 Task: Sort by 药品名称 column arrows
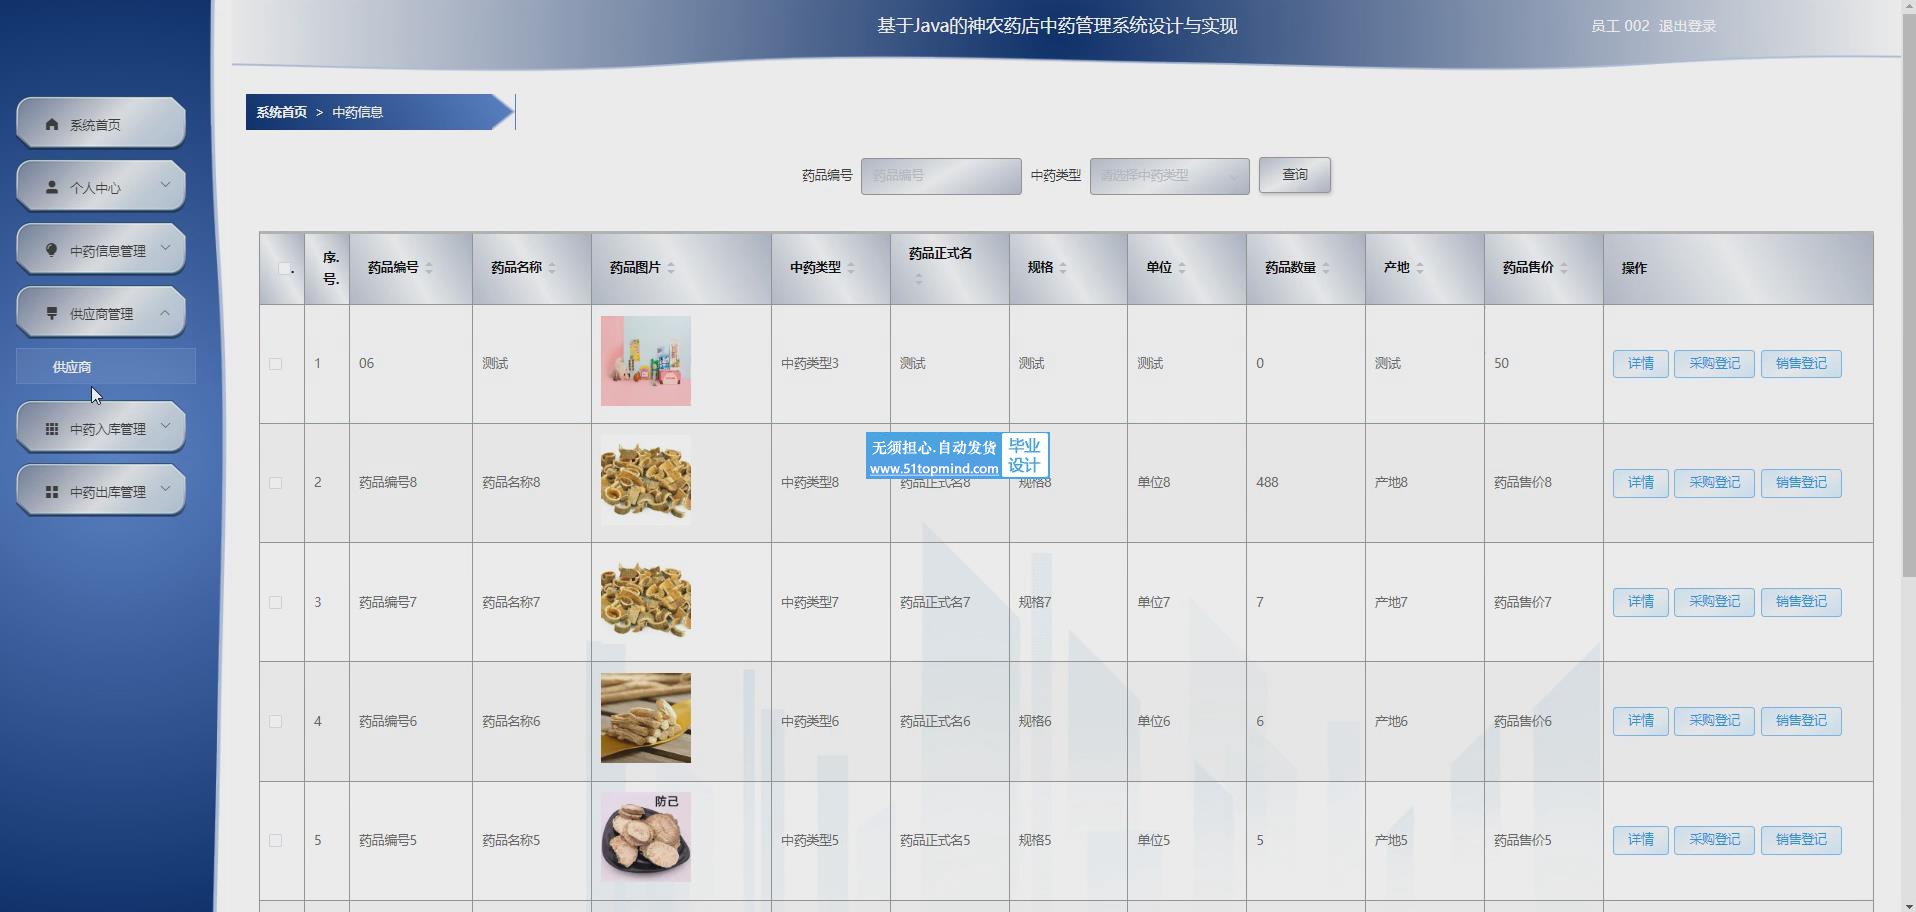pos(552,268)
